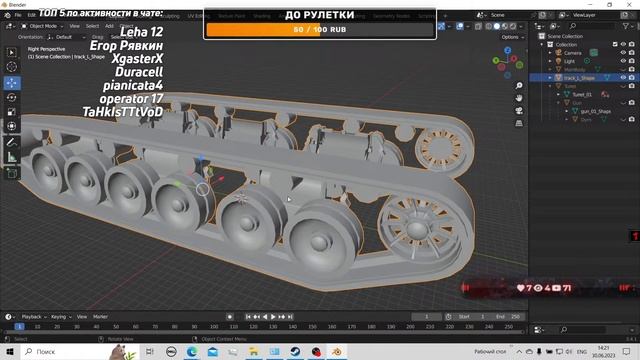Open the Object Mode dropdown
This screenshot has width=640, height=360.
pos(42,26)
